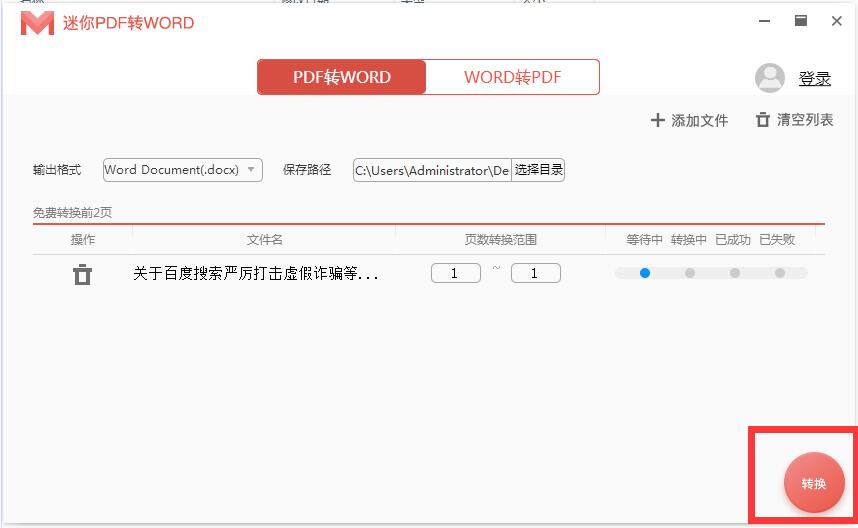Minimize the window to taskbar
858x528 pixels.
(x=765, y=21)
